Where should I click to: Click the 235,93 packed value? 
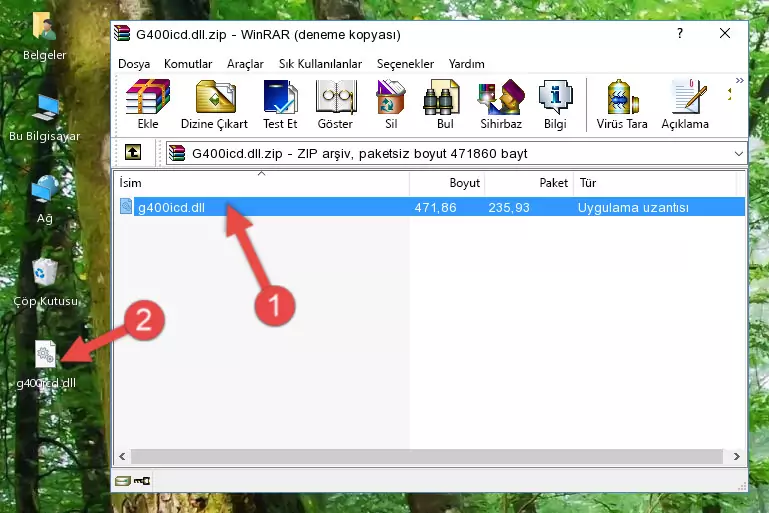pyautogui.click(x=509, y=207)
